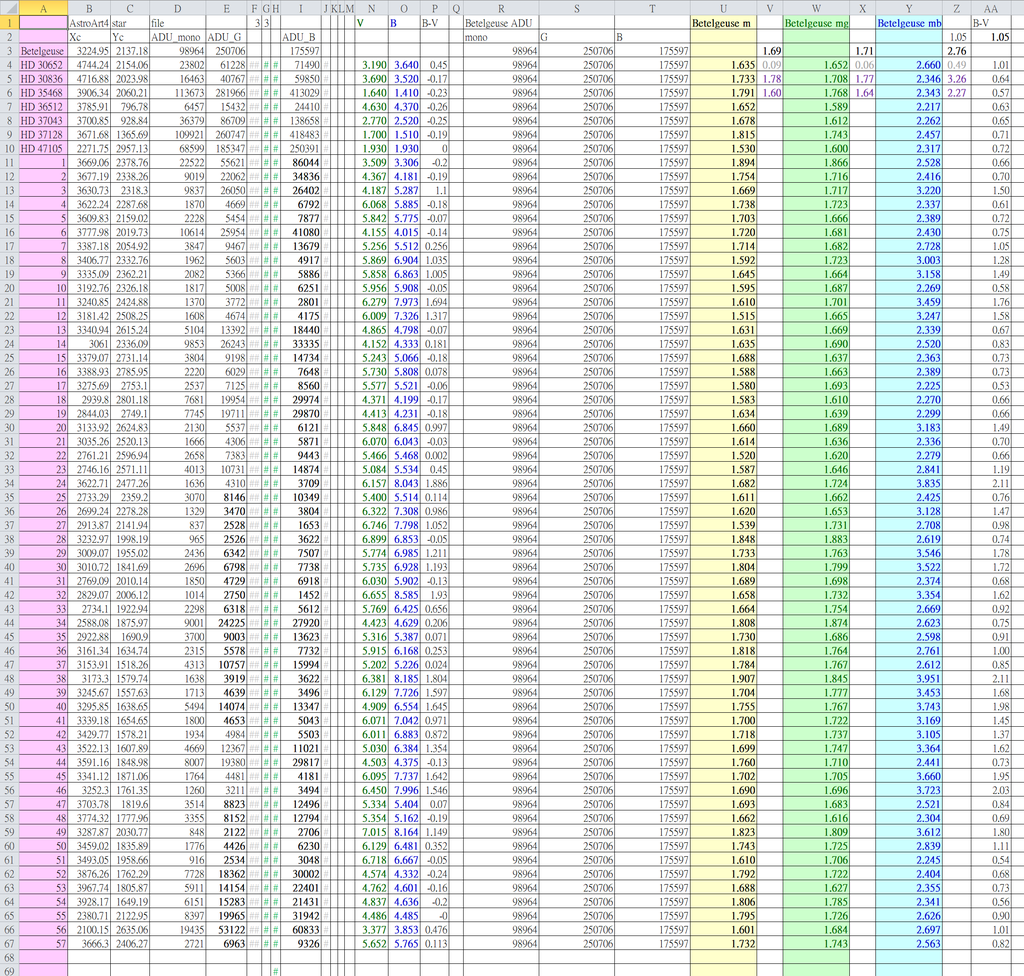
Task: Click the '3224.95' Xc value for Betelgeuse
Action: [x=89, y=51]
